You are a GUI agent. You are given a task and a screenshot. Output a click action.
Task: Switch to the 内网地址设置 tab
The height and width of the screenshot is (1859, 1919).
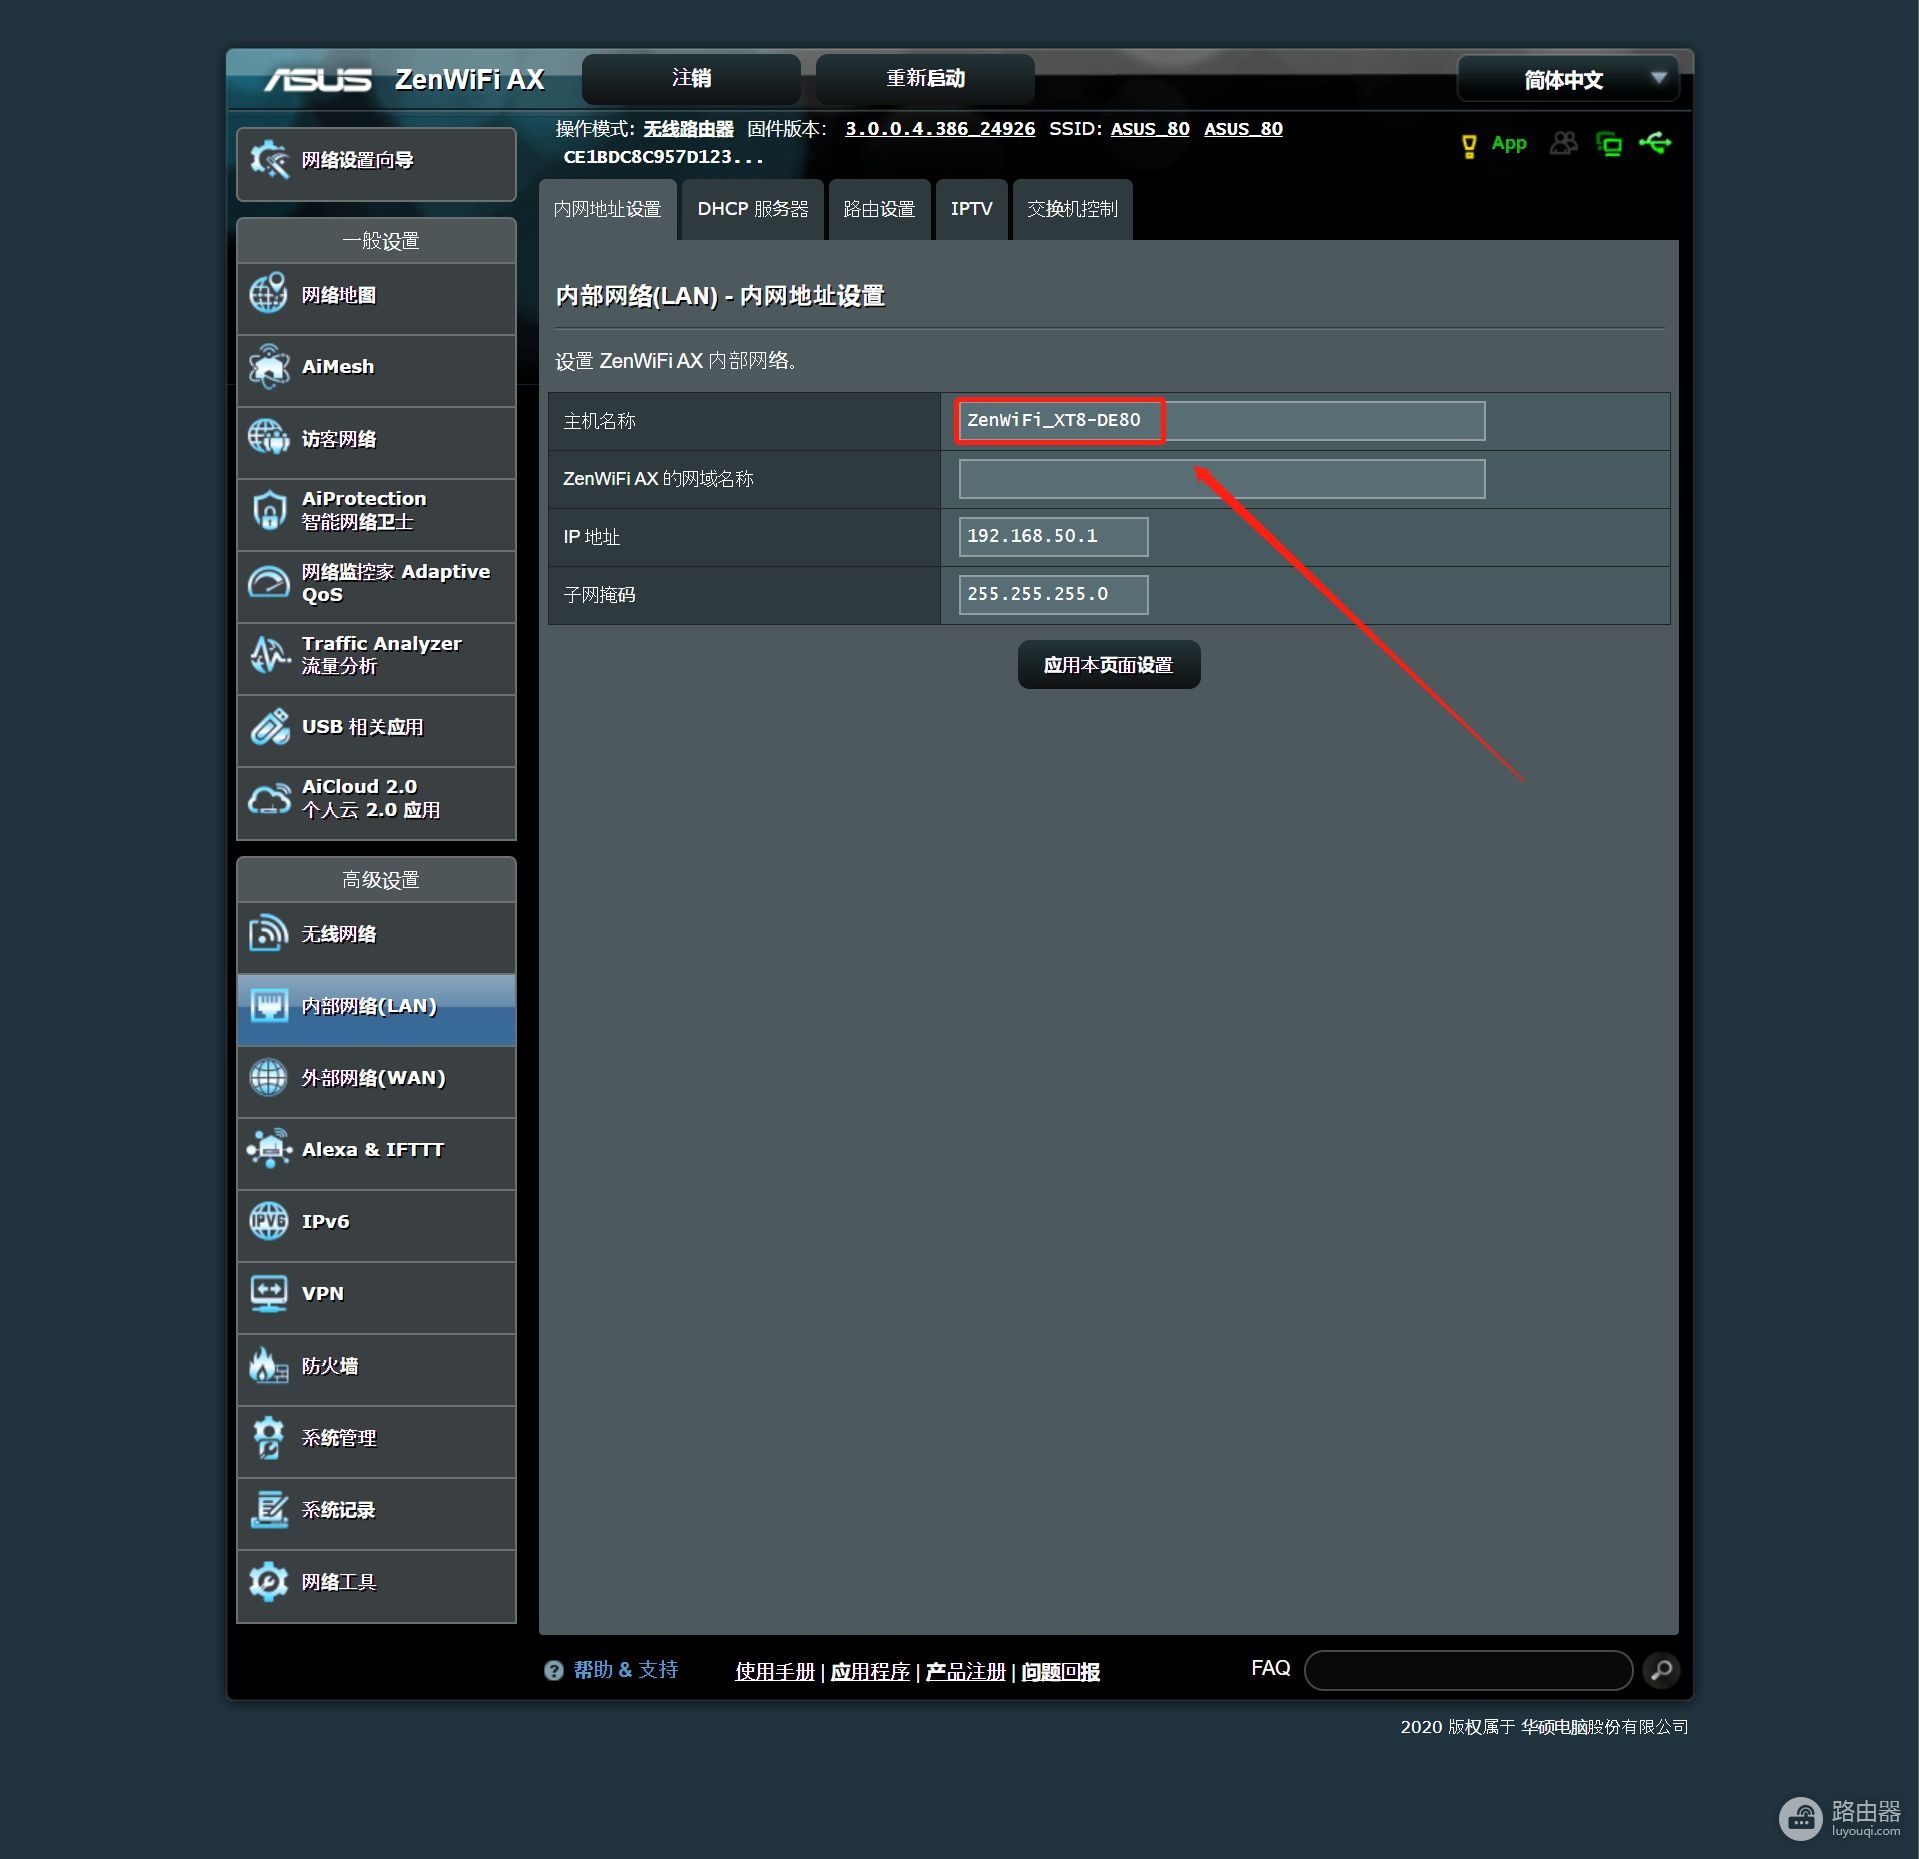tap(607, 209)
